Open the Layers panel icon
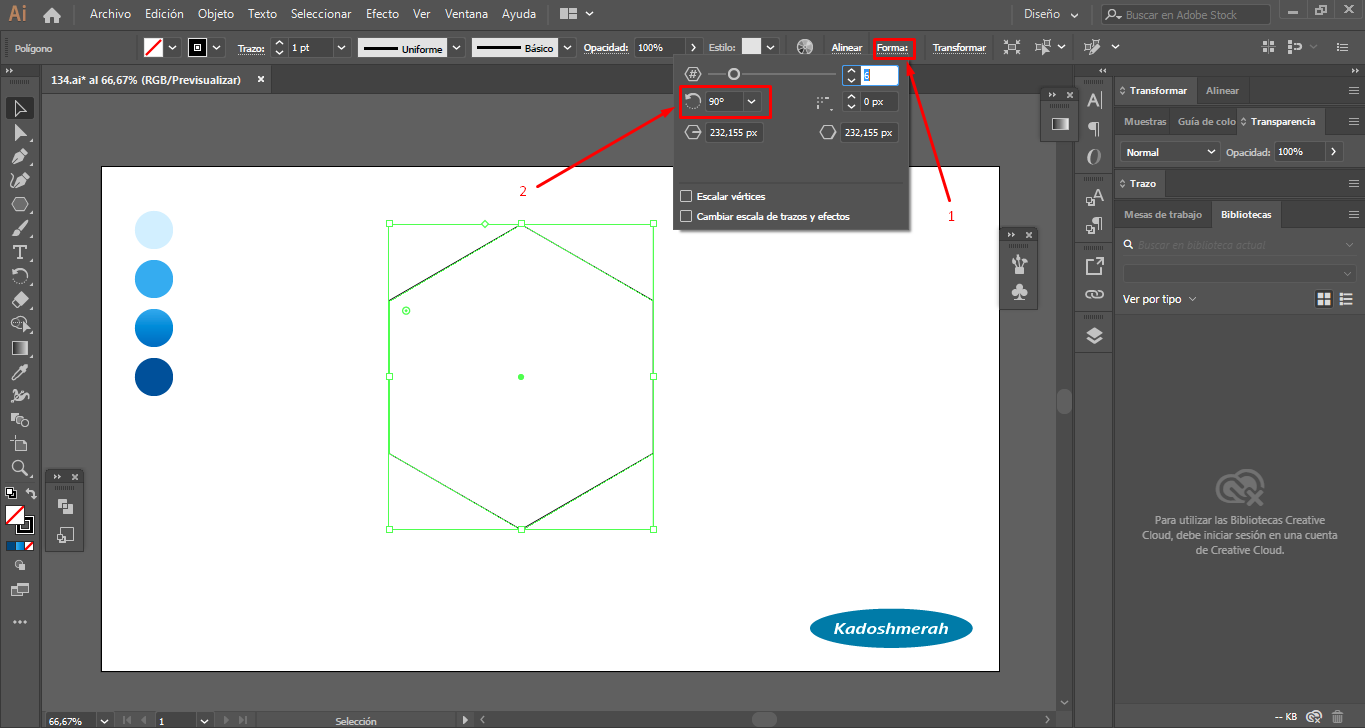Viewport: 1365px width, 728px height. (1094, 336)
